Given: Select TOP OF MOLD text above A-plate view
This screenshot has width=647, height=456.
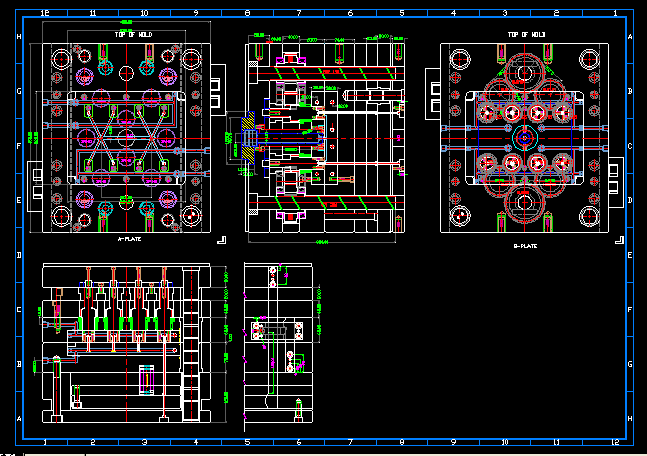Looking at the screenshot, I should click(x=133, y=35).
